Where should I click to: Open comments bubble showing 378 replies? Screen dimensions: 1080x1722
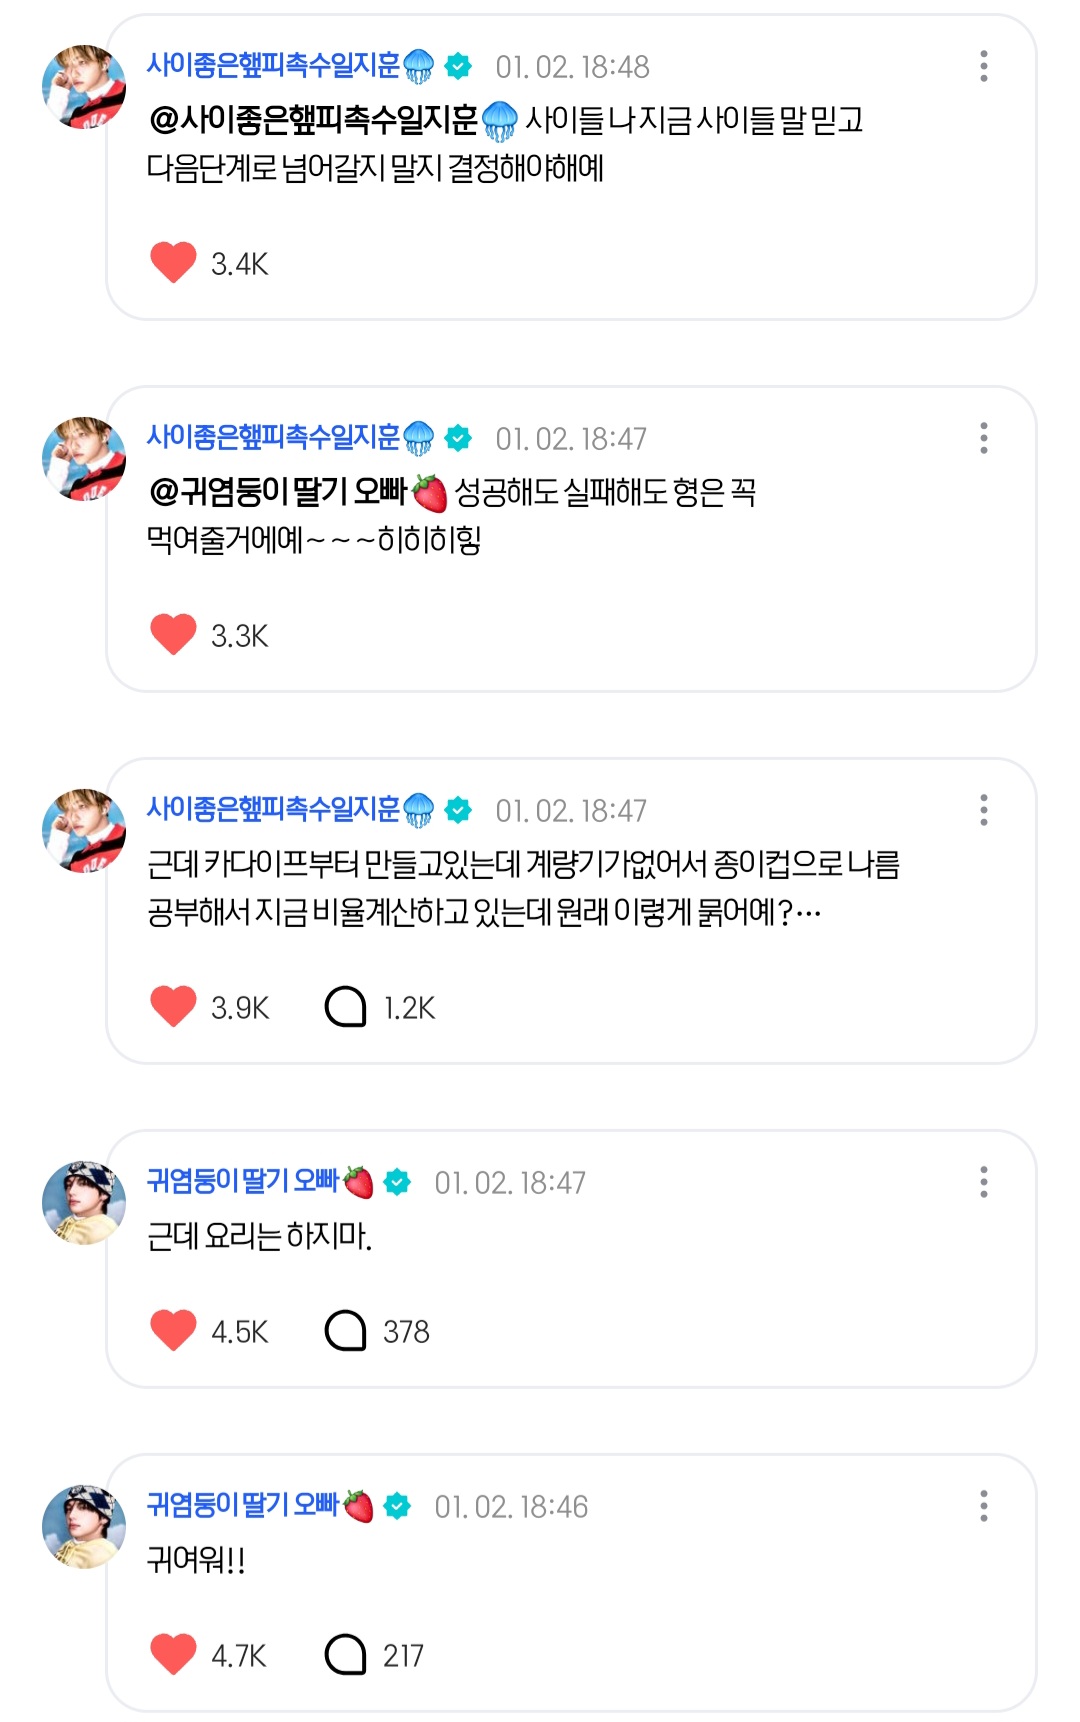point(346,1331)
